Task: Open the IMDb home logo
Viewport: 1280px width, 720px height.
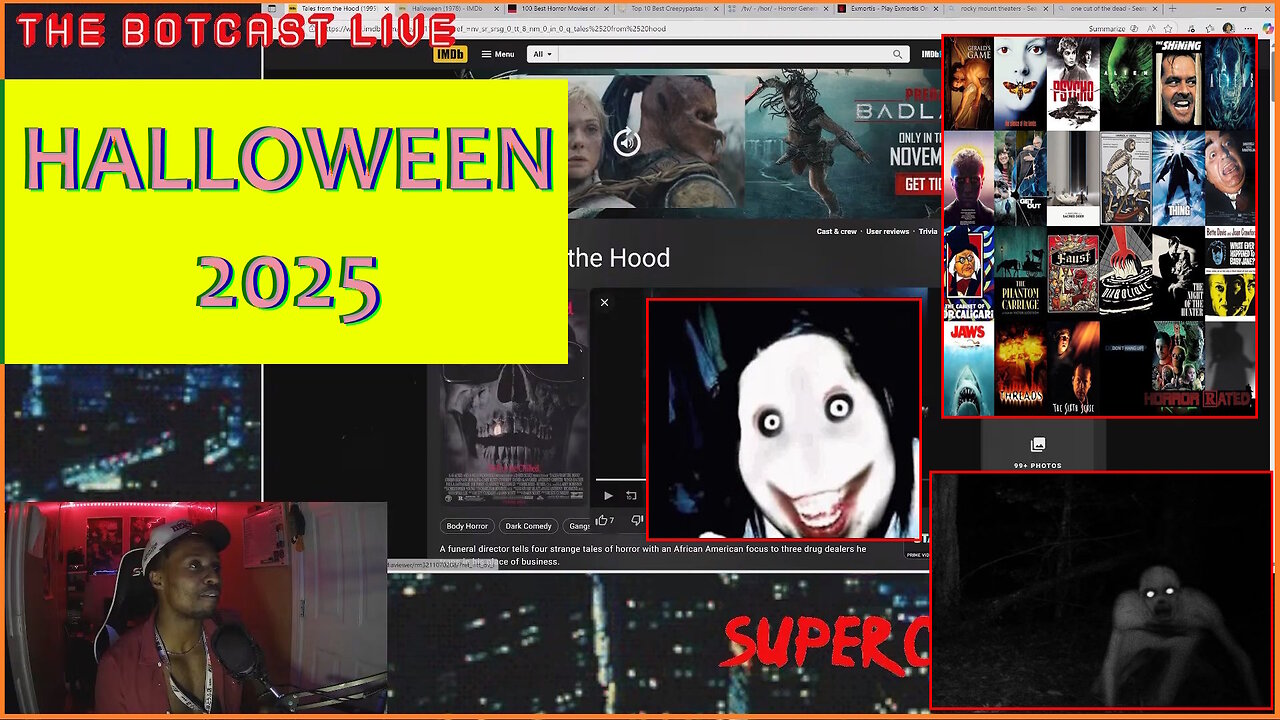Action: tap(450, 54)
